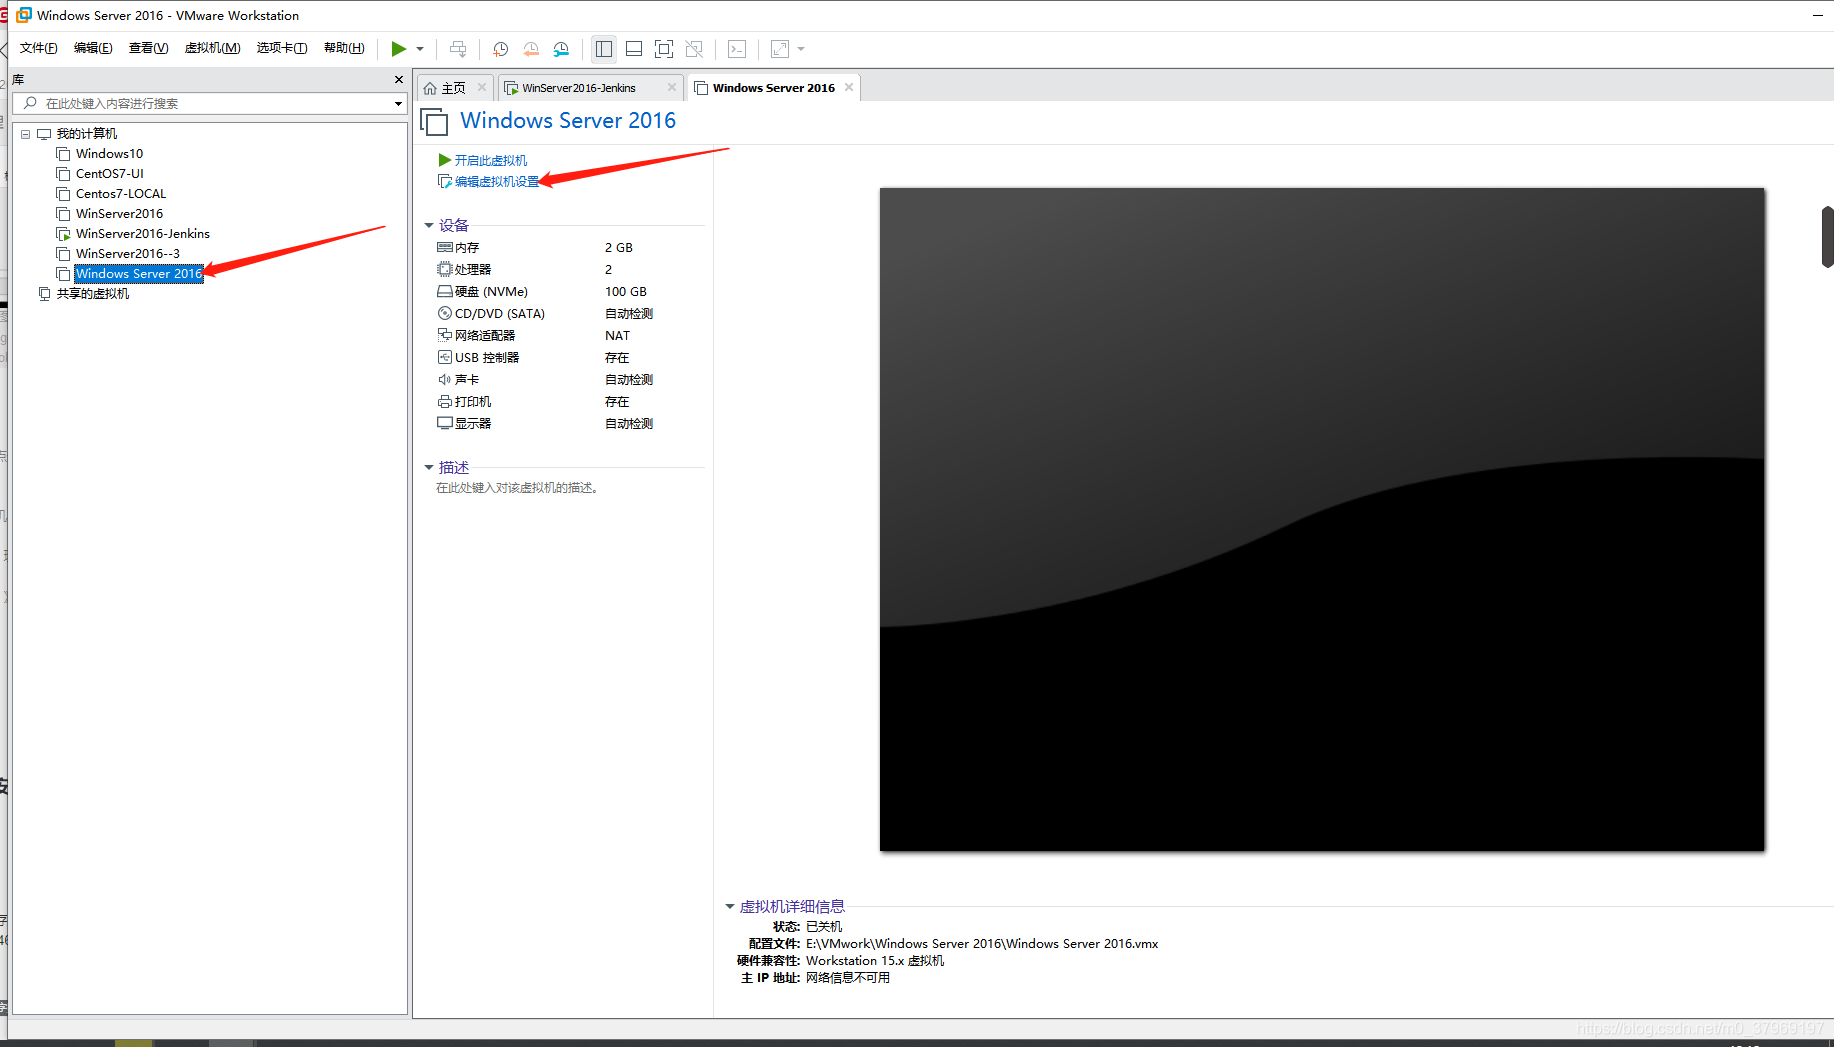Image resolution: width=1834 pixels, height=1047 pixels.
Task: Select Windows10 virtual machine in library
Action: point(109,154)
